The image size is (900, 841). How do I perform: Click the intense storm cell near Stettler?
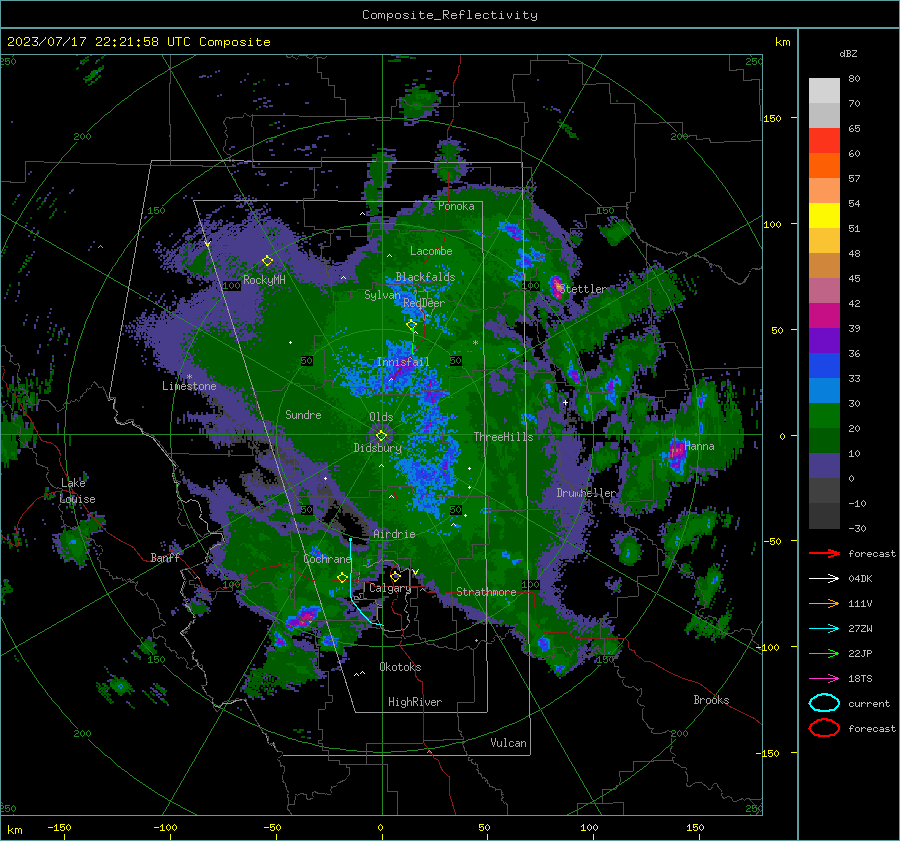pos(557,287)
